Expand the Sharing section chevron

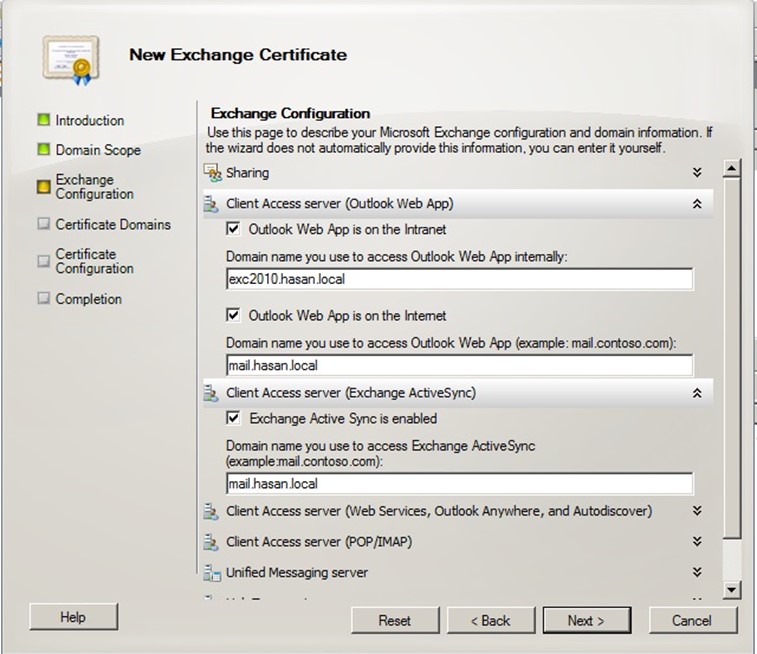tap(697, 173)
